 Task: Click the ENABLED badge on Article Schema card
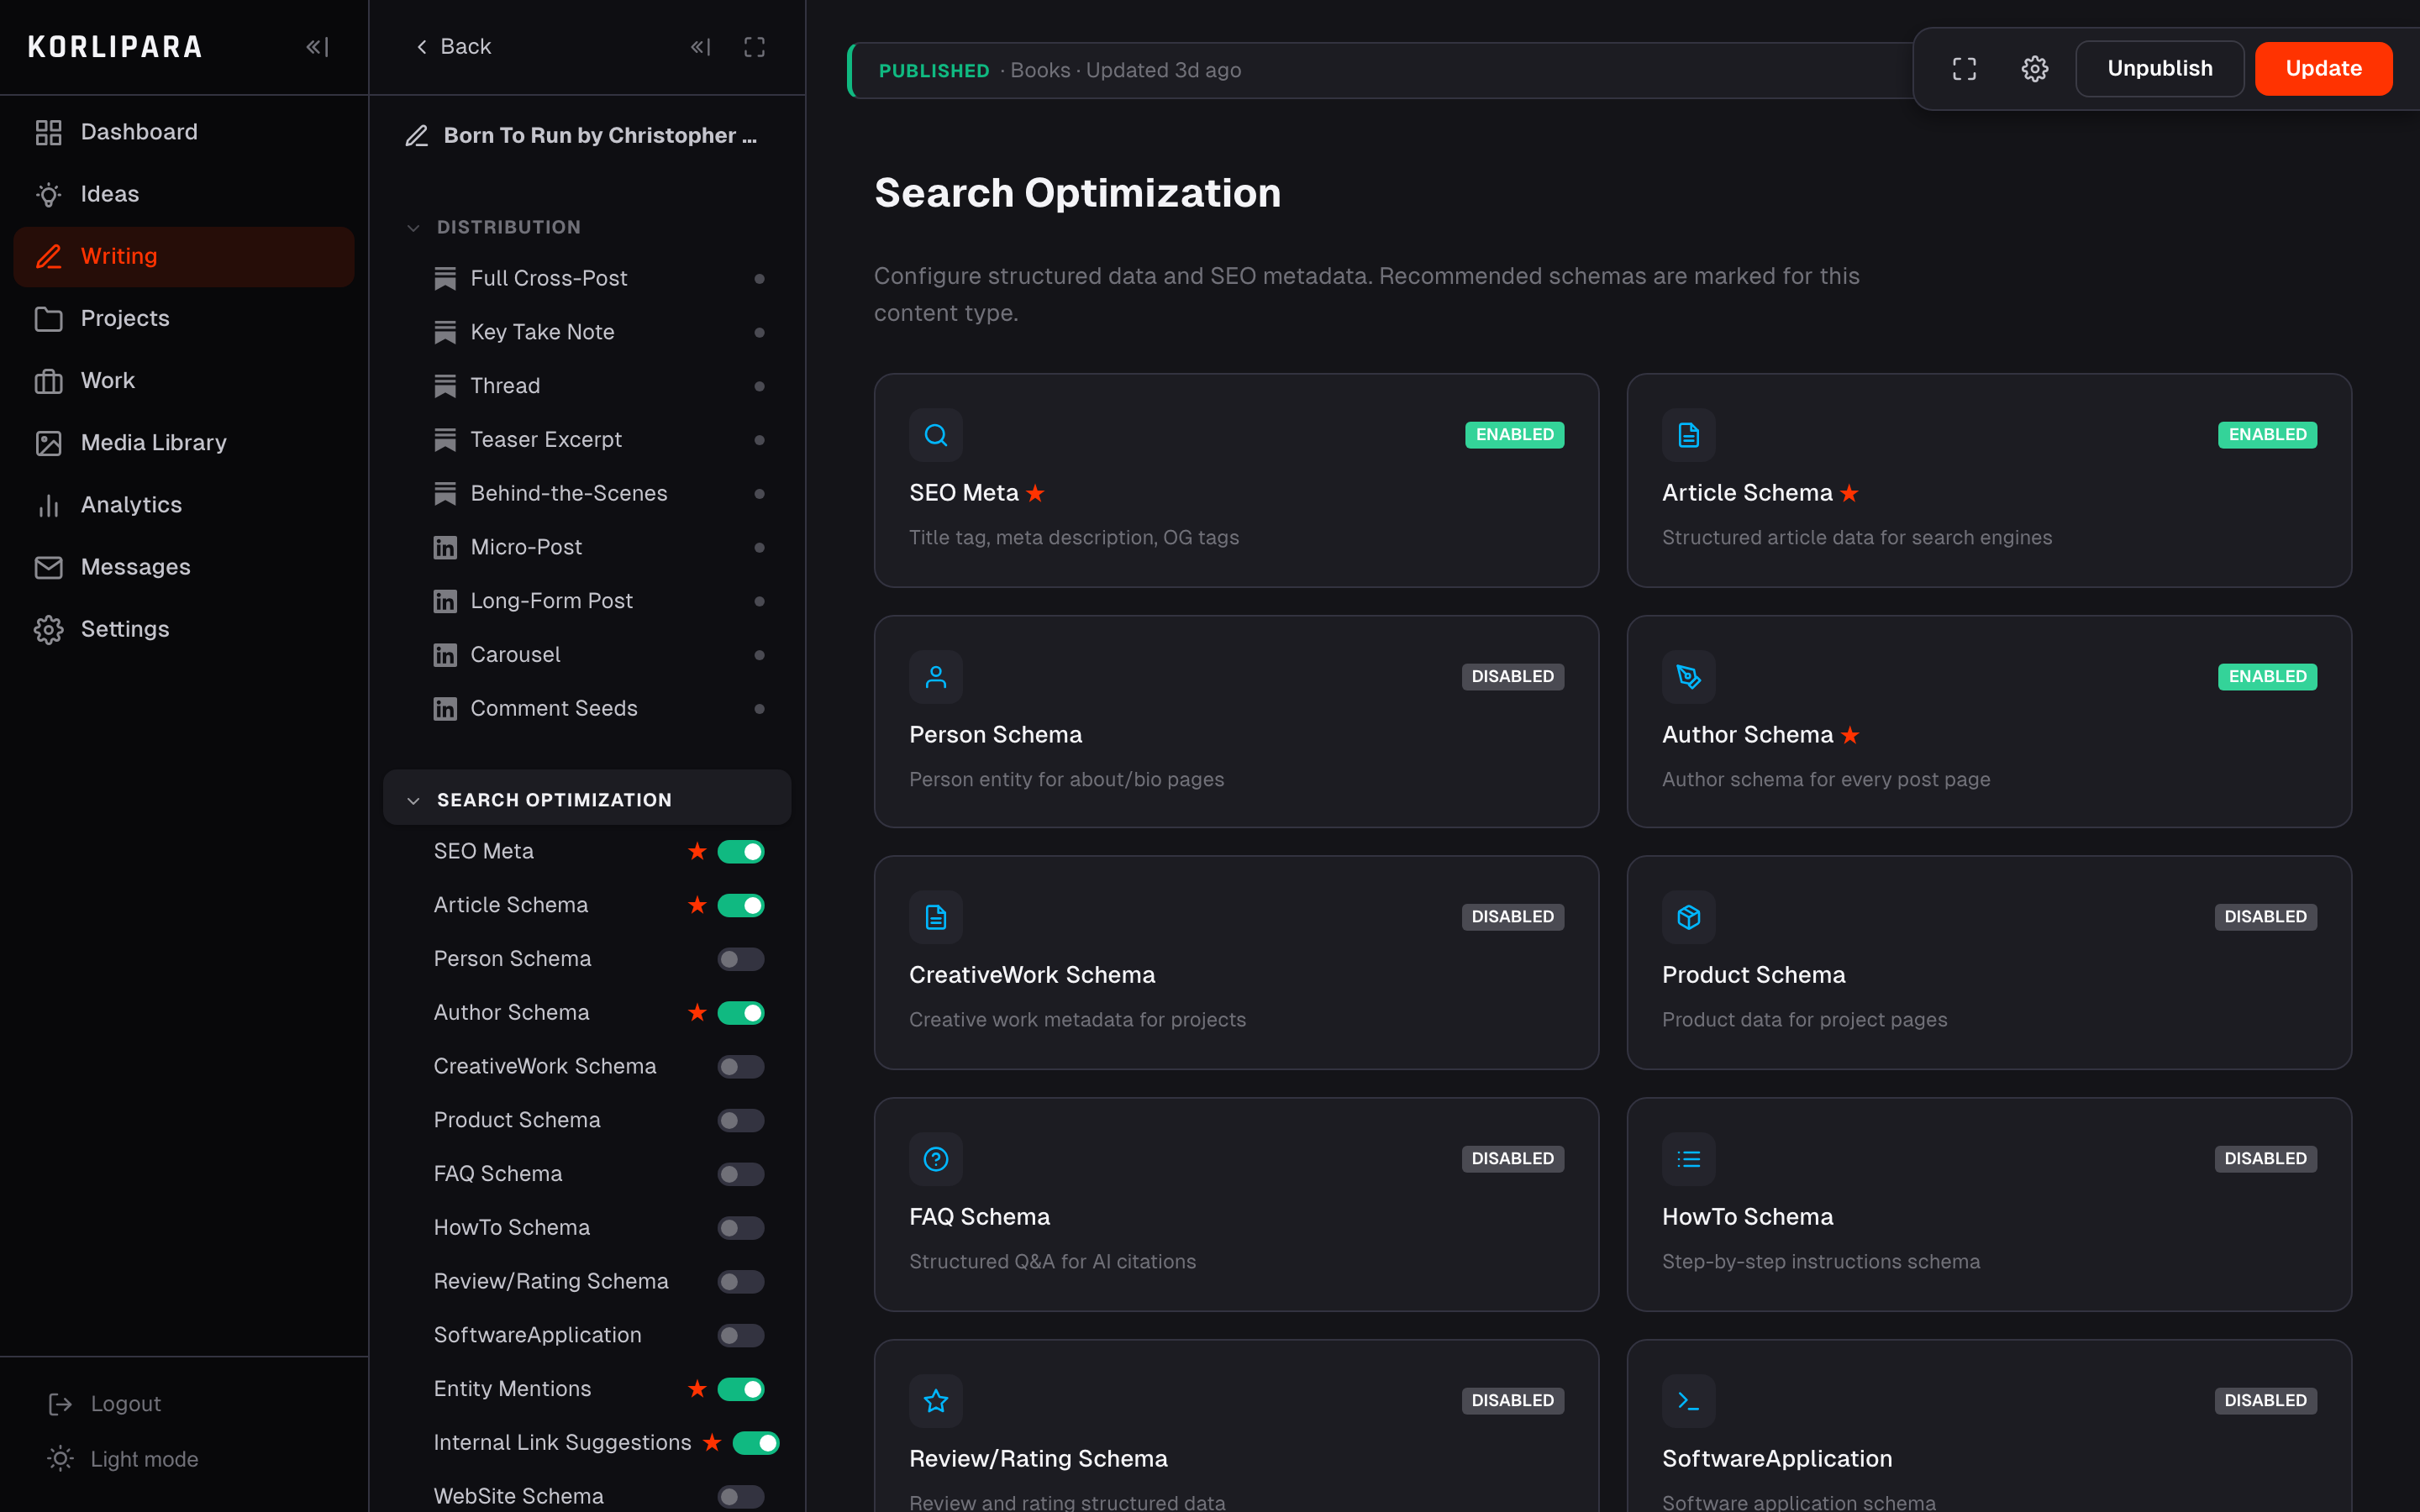[x=2267, y=435]
